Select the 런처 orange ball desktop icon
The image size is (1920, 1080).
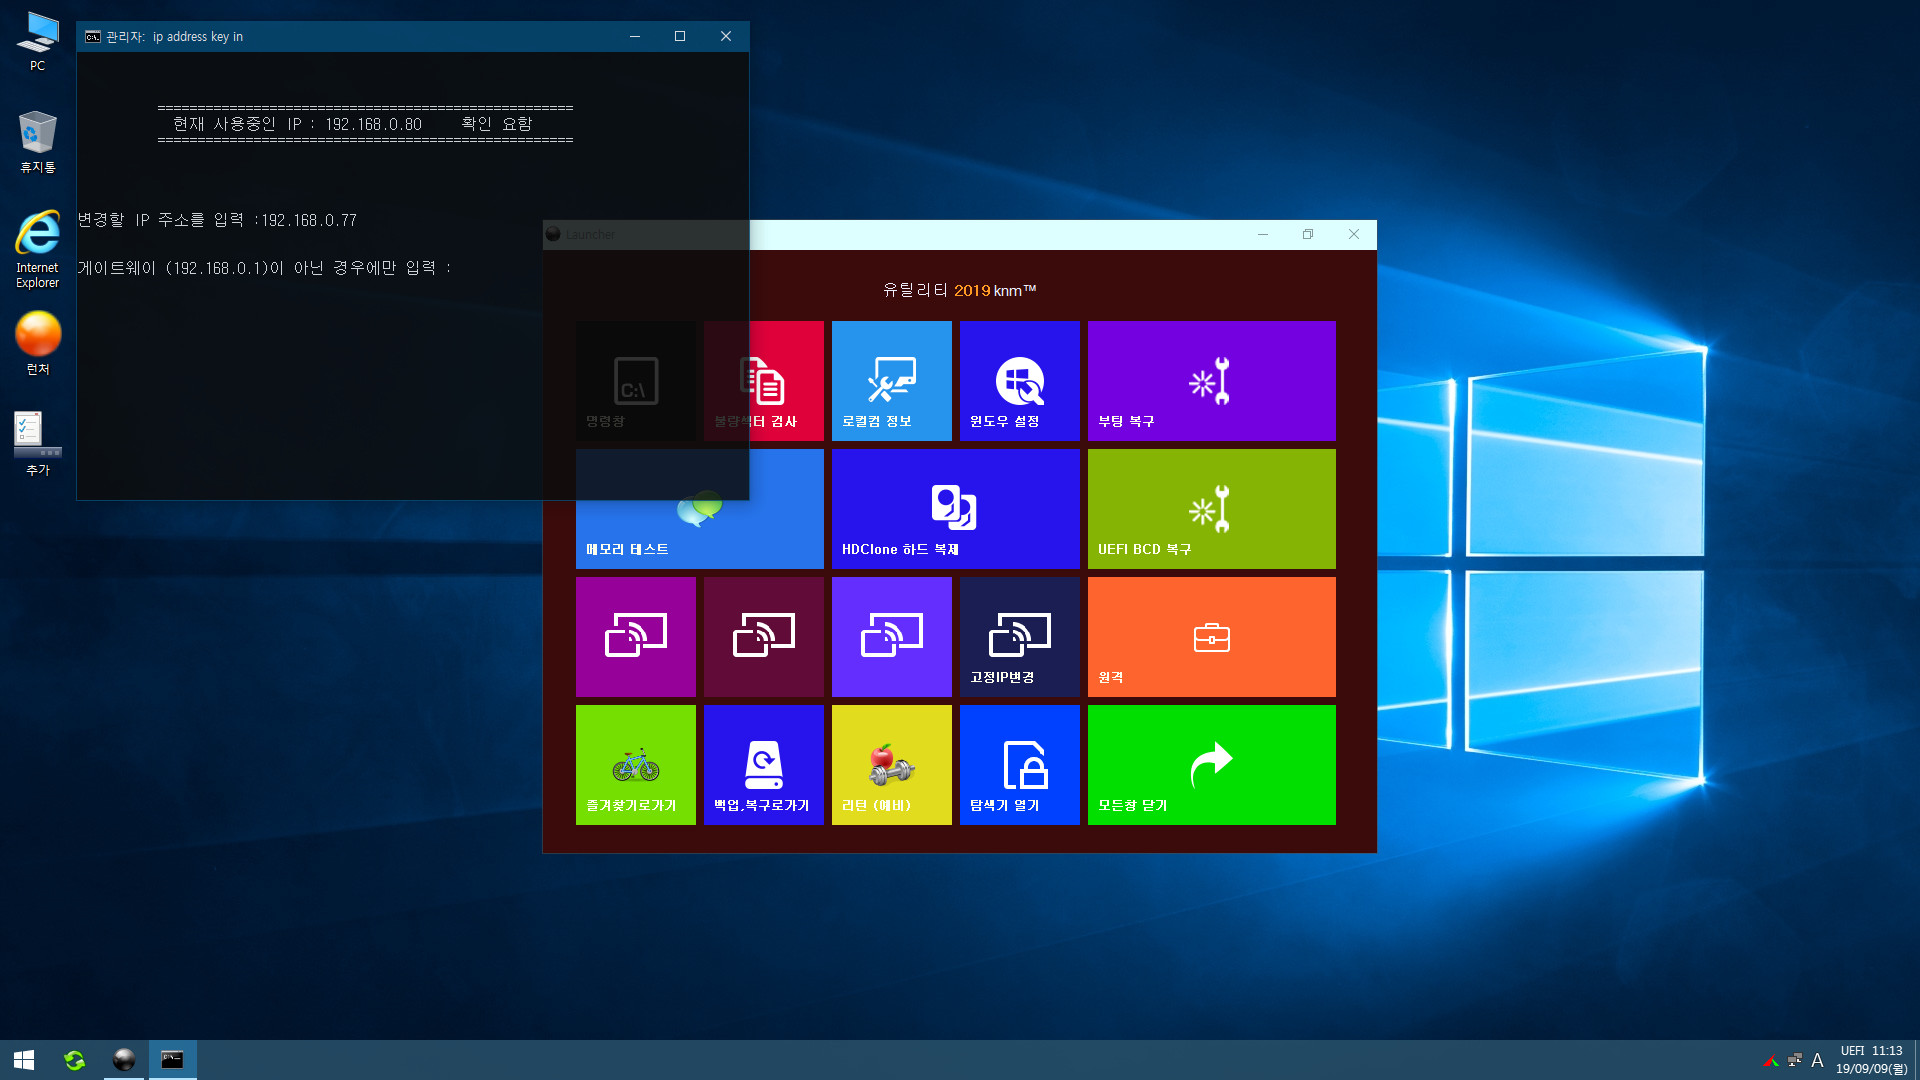38,343
